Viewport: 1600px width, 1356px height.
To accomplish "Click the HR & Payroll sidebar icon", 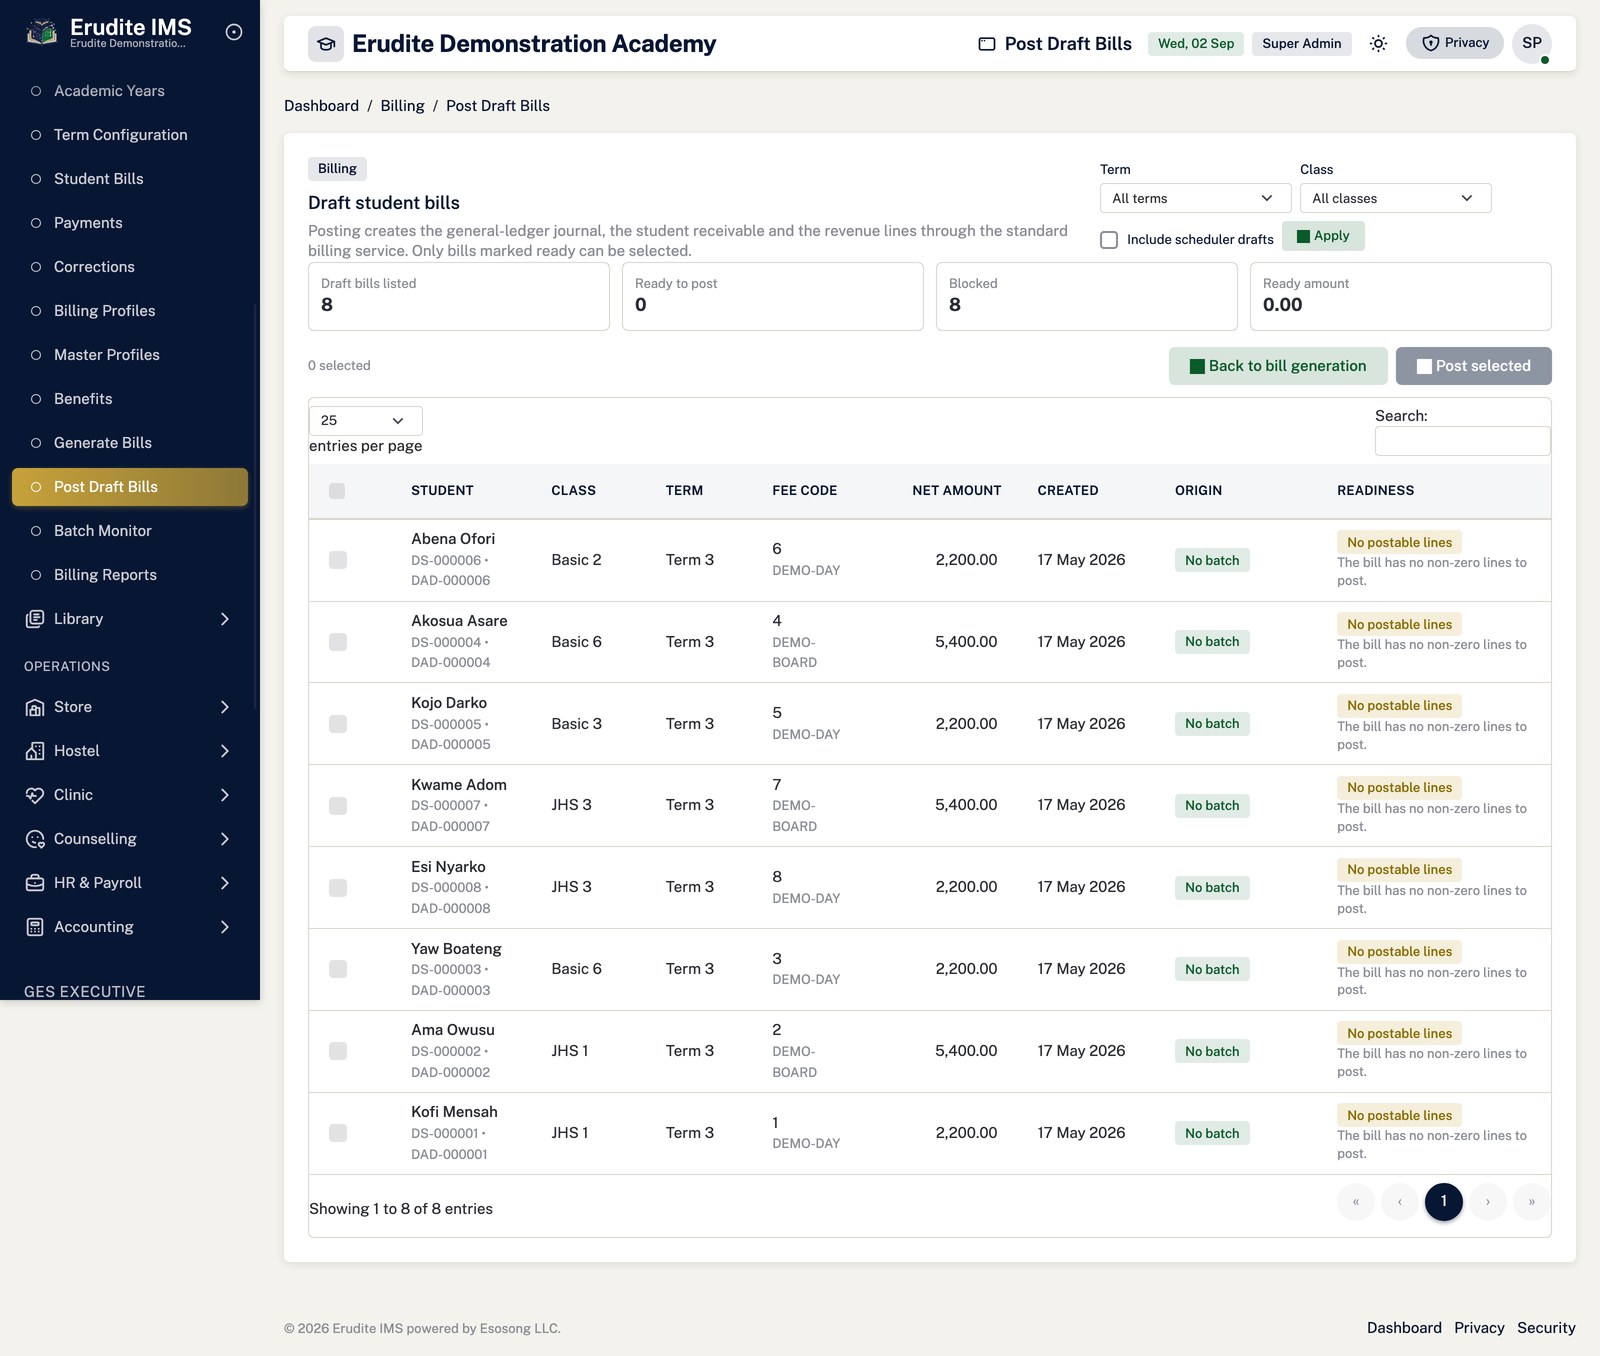I will click(x=35, y=883).
